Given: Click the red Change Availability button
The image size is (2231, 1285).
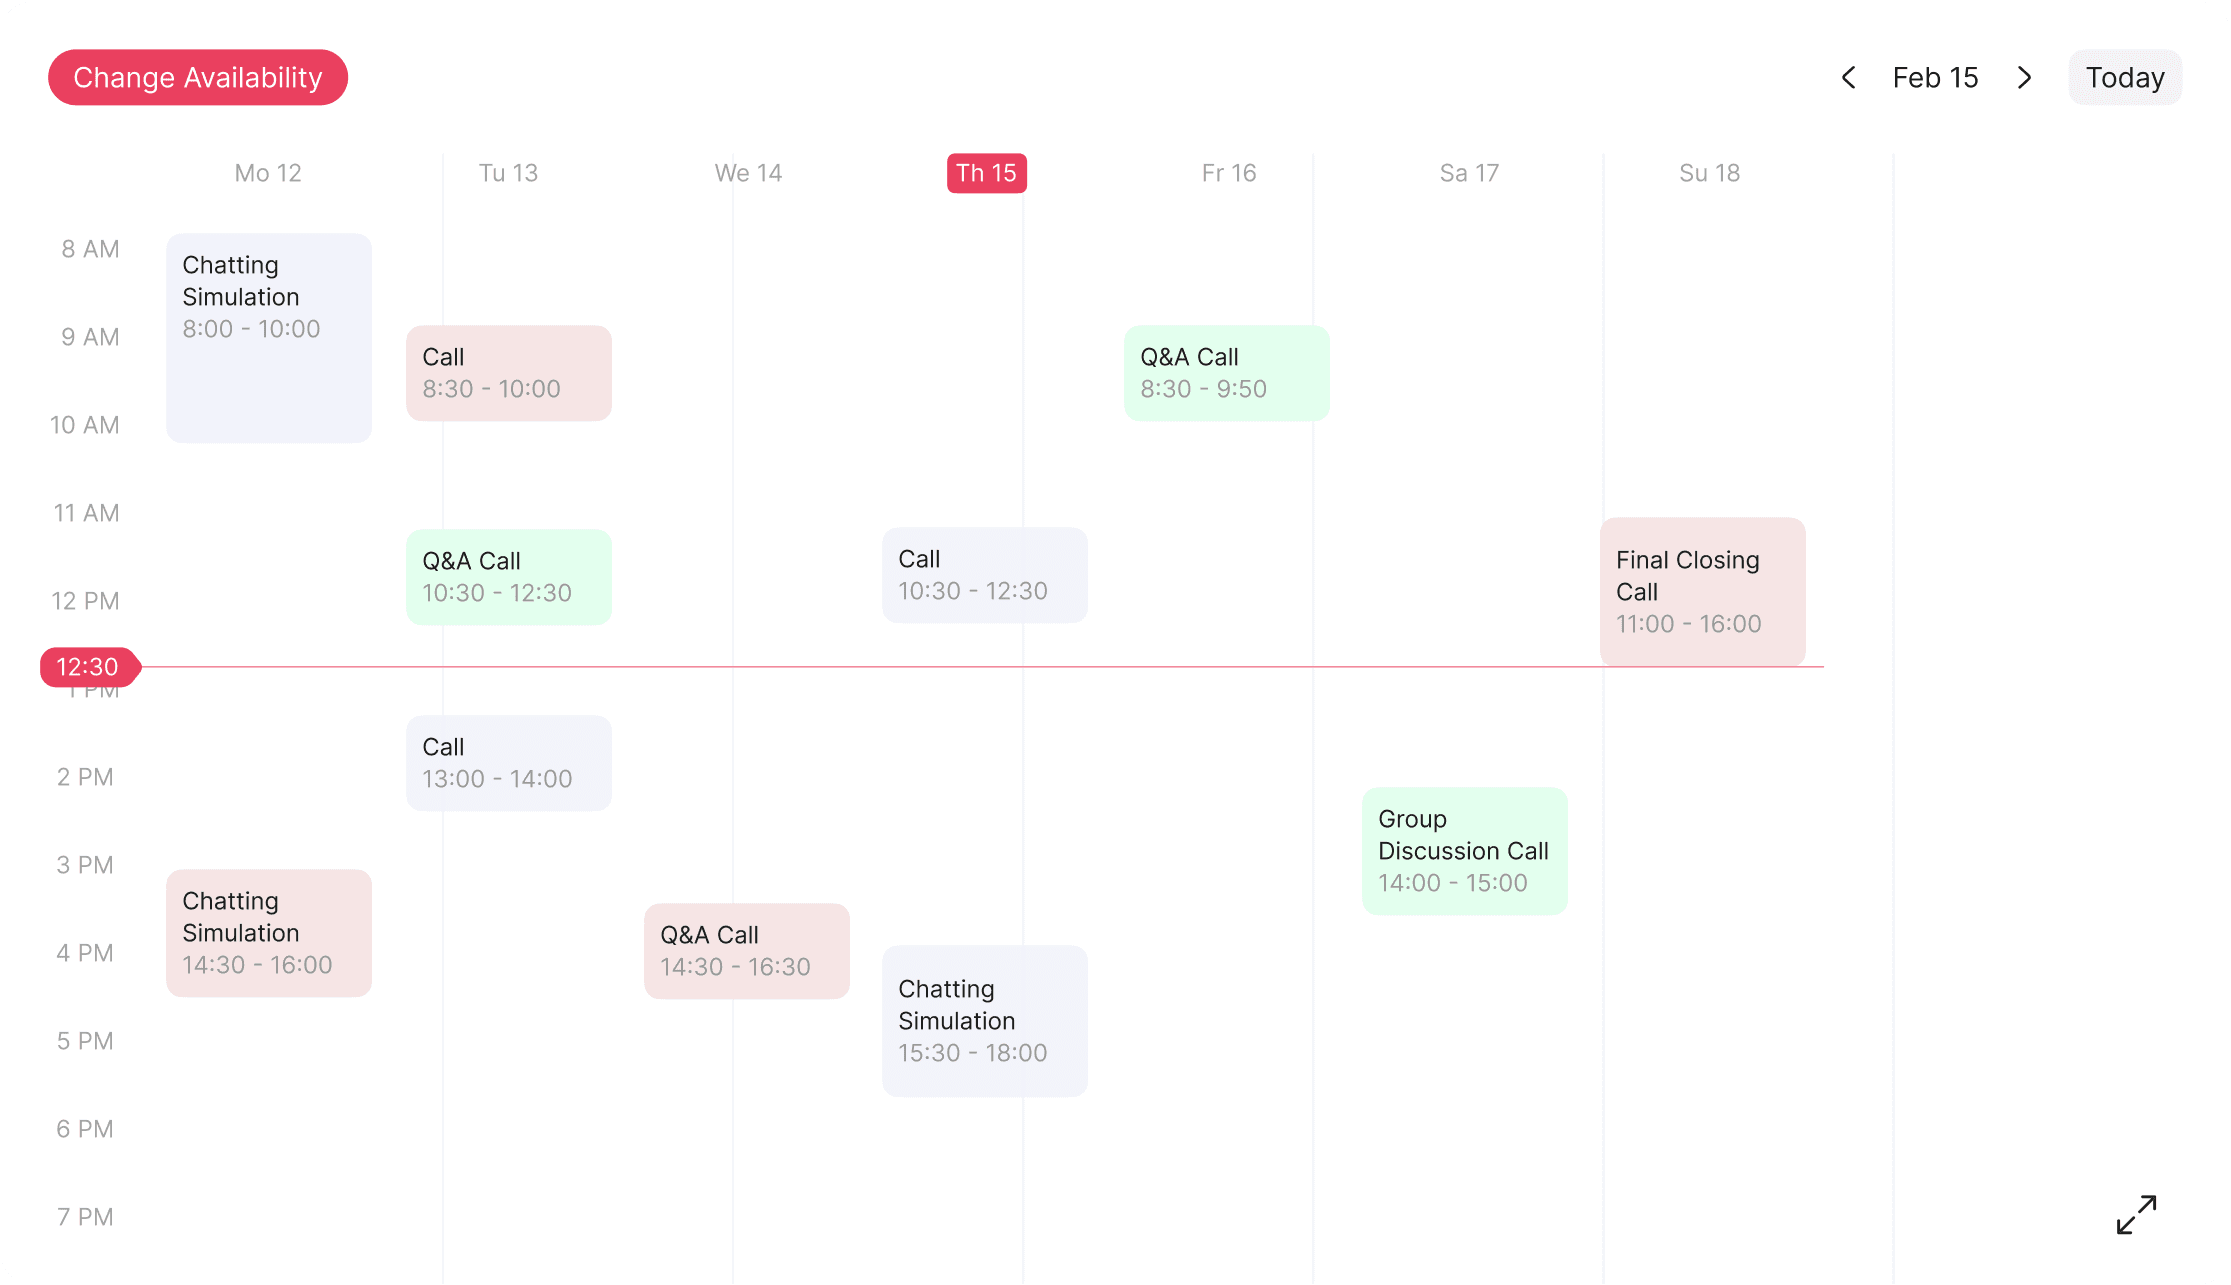Looking at the screenshot, I should 198,77.
